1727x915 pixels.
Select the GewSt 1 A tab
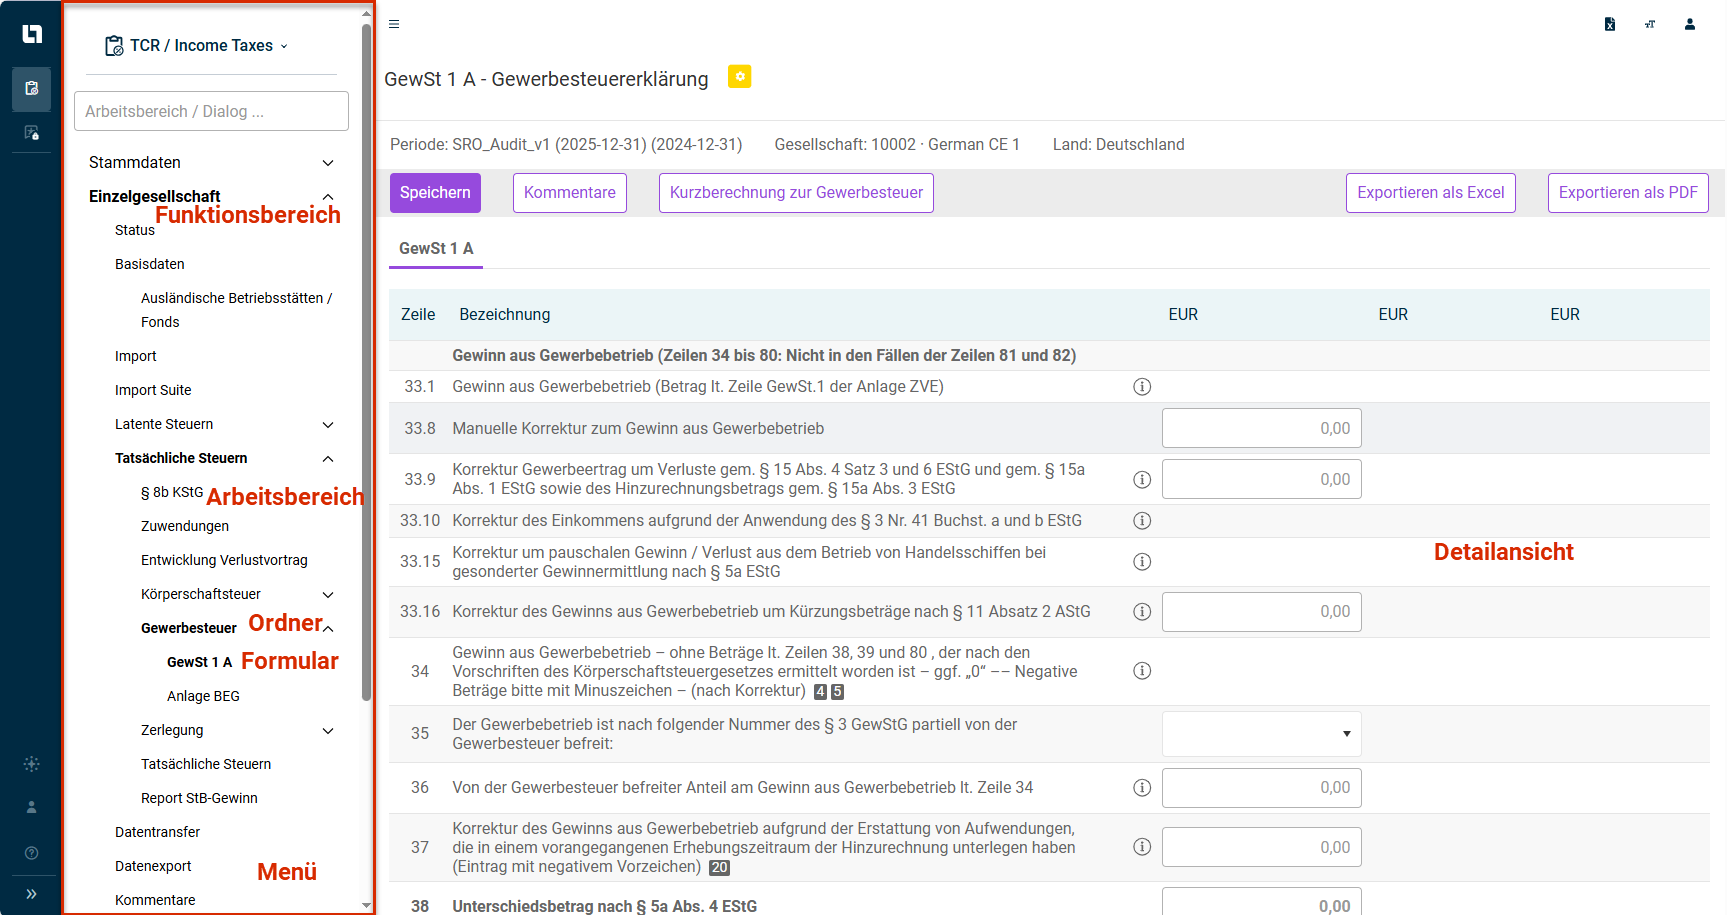pos(436,249)
